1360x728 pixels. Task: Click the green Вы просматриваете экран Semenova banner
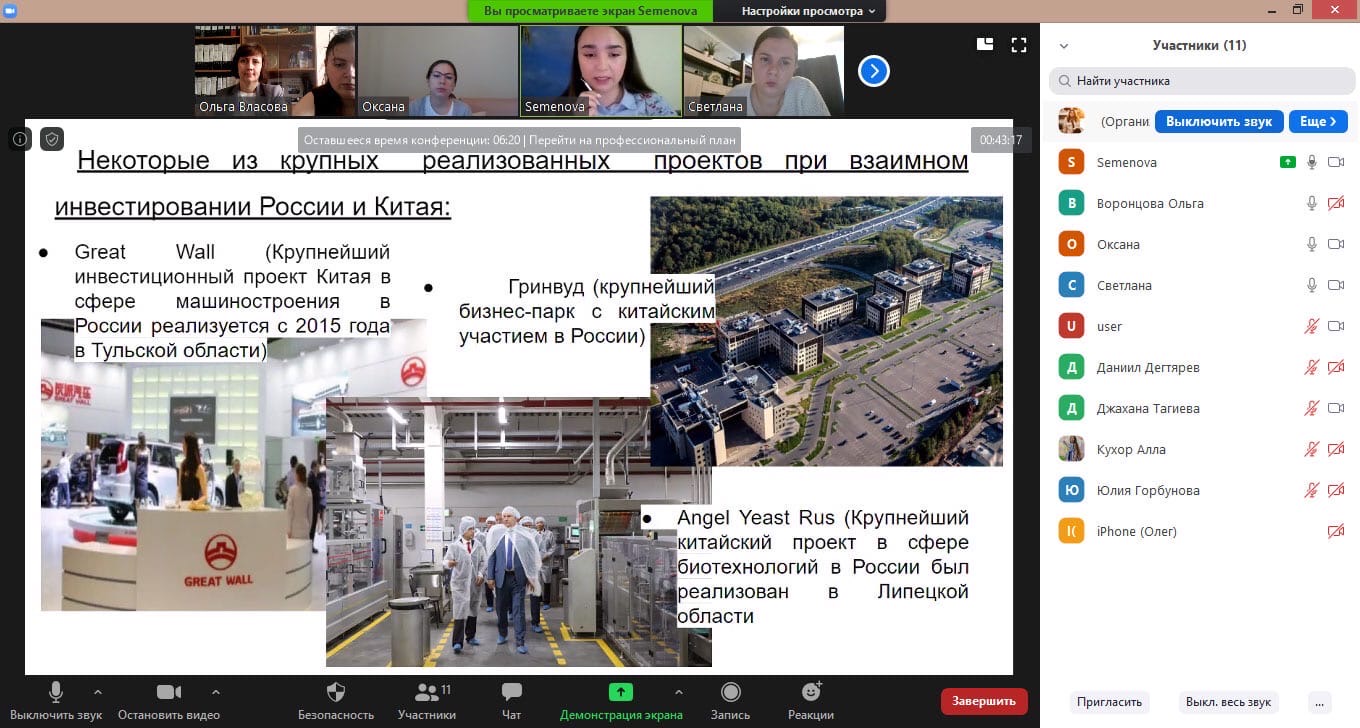click(x=590, y=11)
